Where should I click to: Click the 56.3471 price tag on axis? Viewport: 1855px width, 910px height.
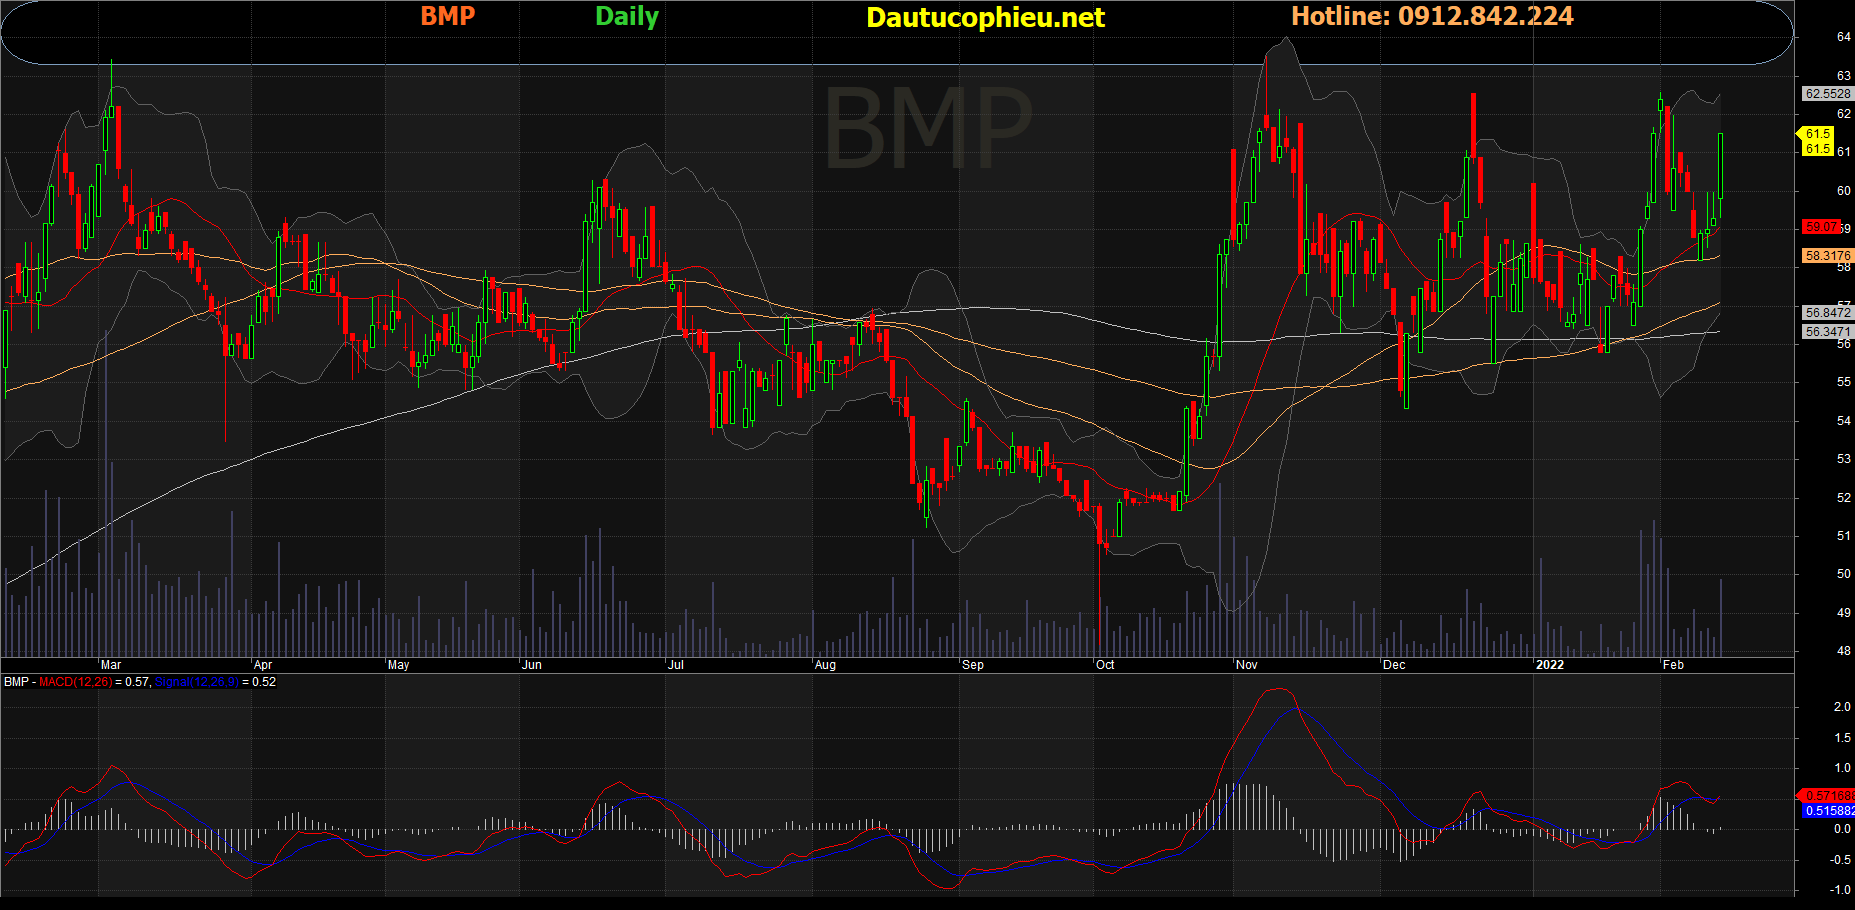tap(1827, 332)
